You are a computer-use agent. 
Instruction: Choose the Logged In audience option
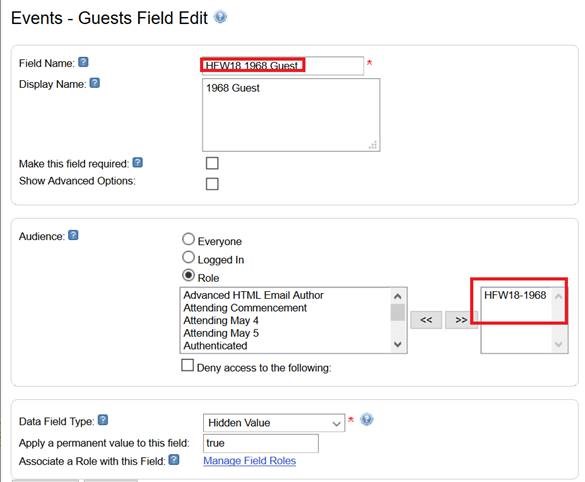pos(188,257)
